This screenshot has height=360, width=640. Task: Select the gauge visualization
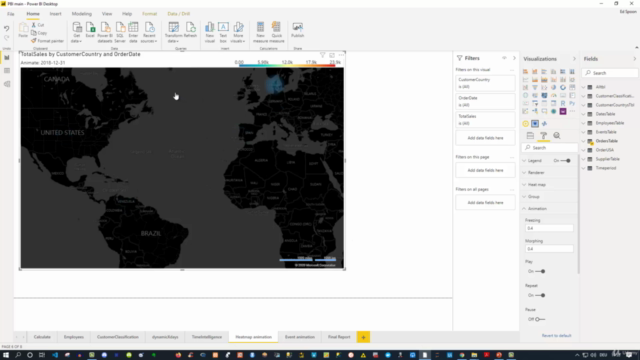click(553, 96)
